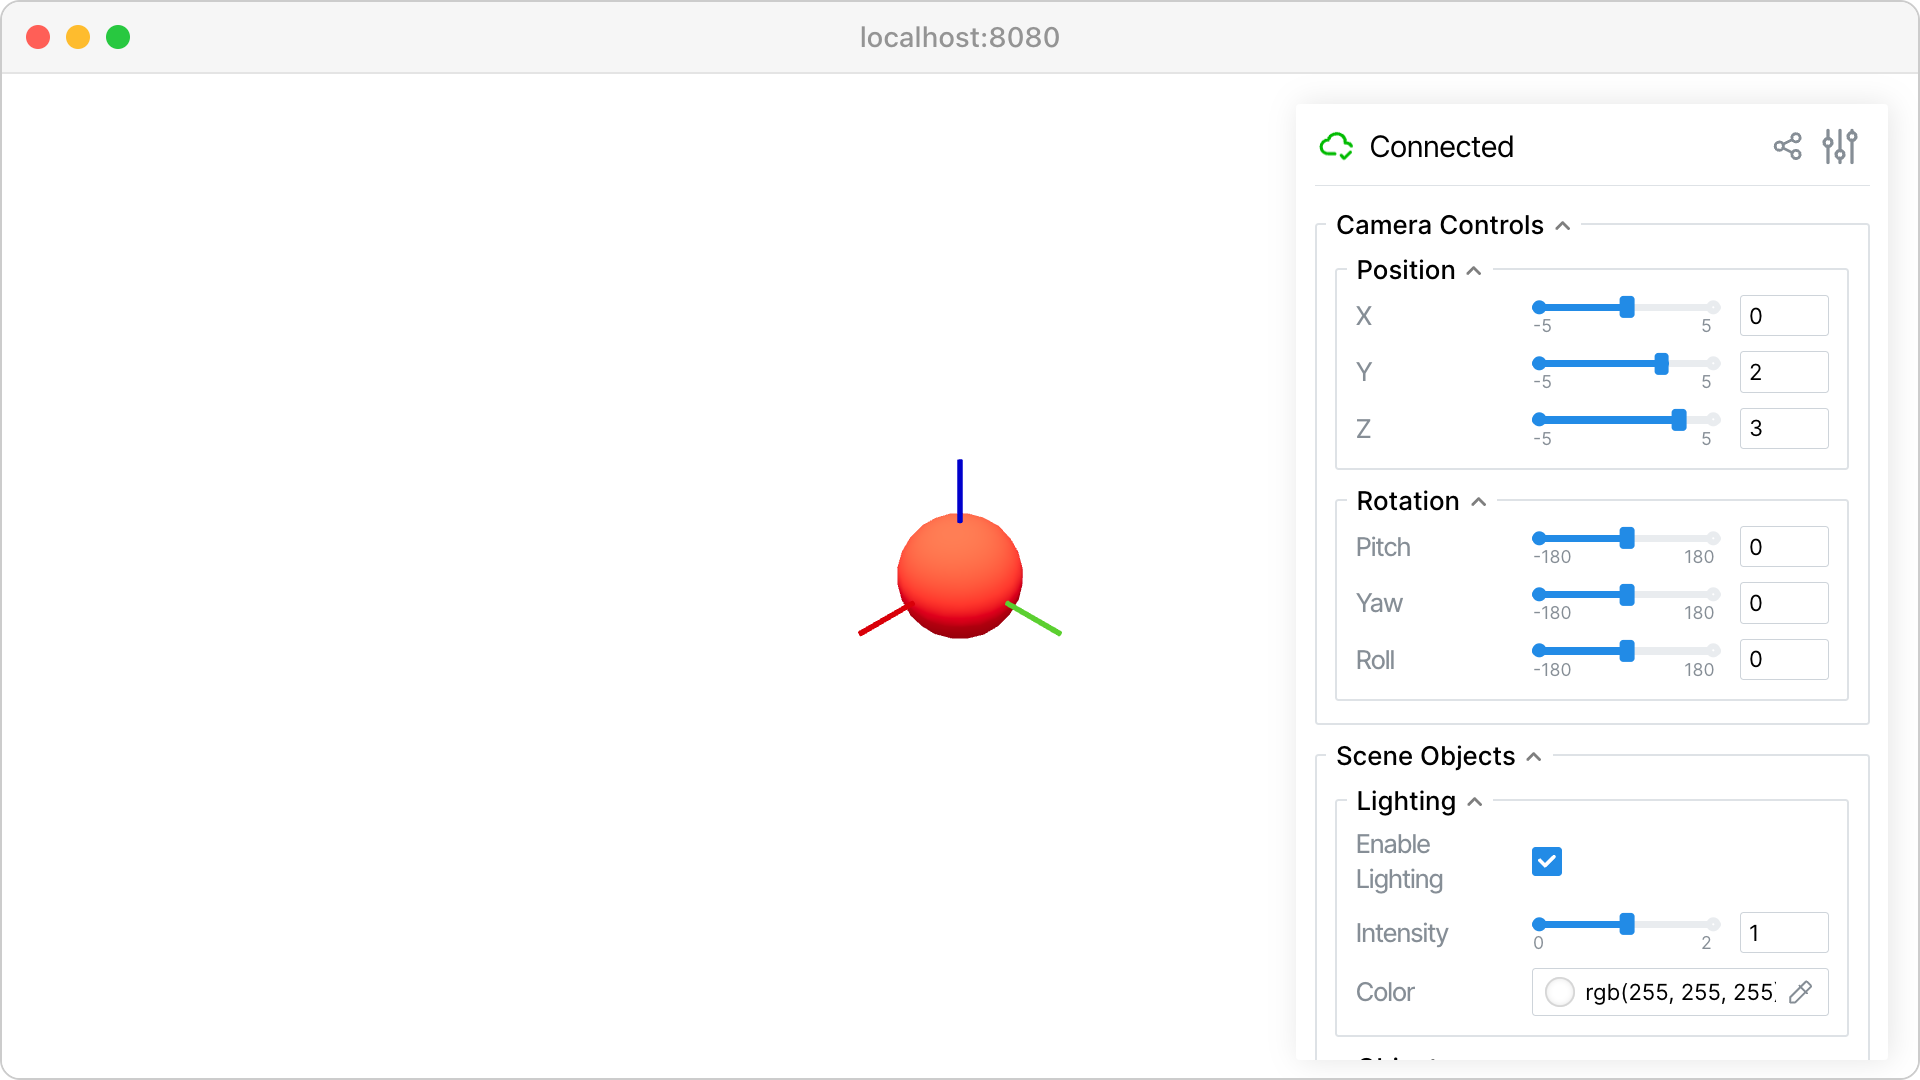Click the Connected status text

point(1441,147)
